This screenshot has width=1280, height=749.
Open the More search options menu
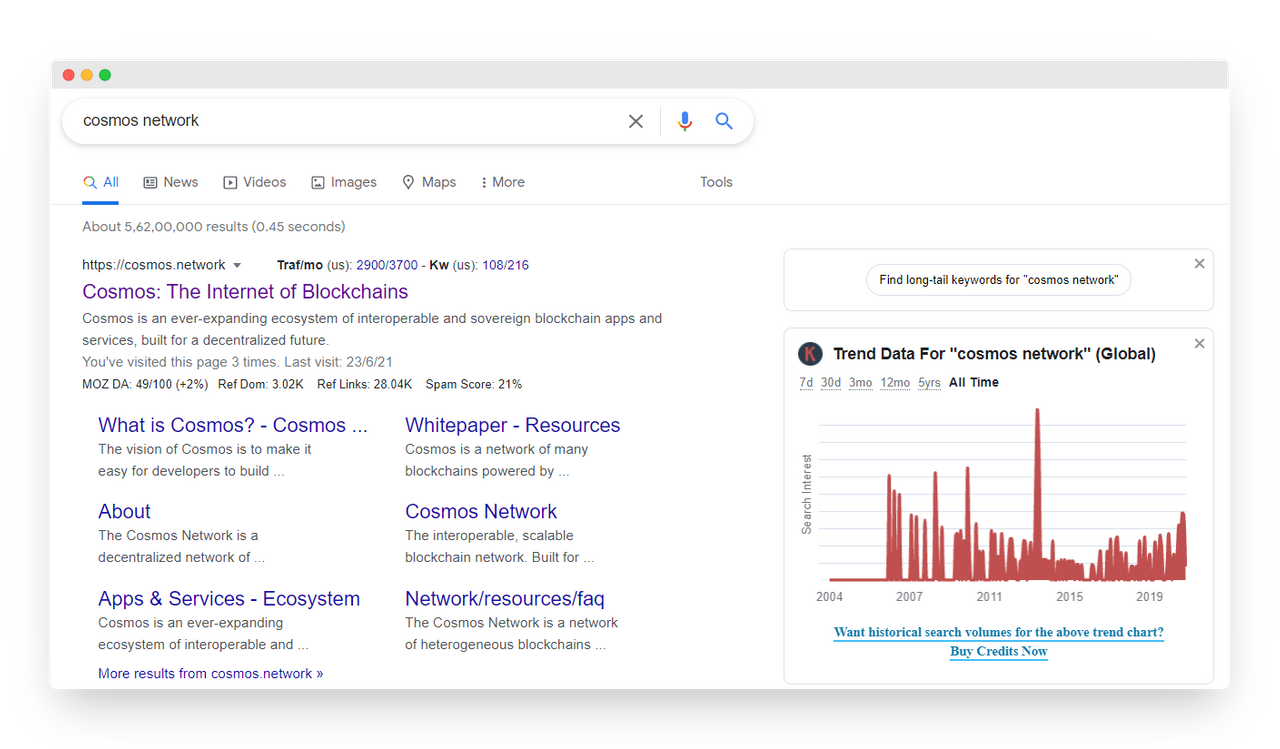502,182
